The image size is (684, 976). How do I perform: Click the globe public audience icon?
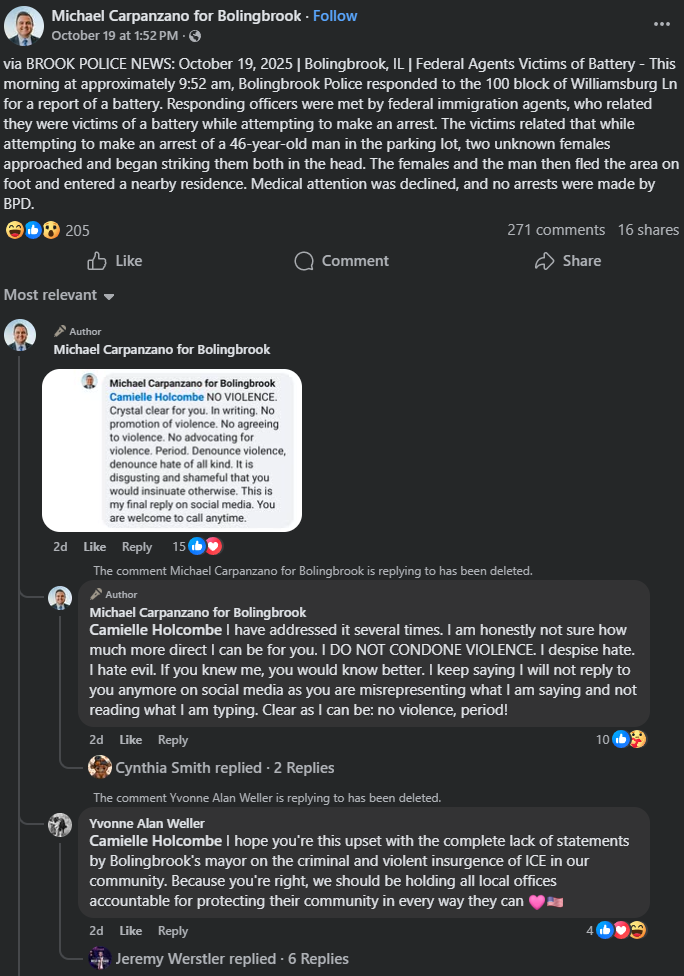tap(195, 36)
